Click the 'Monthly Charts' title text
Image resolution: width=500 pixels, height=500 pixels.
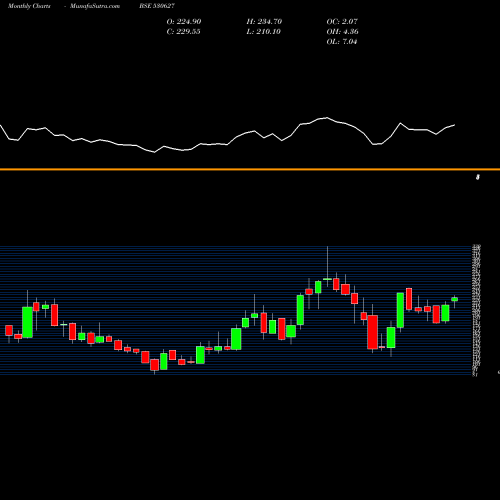[x=29, y=6]
